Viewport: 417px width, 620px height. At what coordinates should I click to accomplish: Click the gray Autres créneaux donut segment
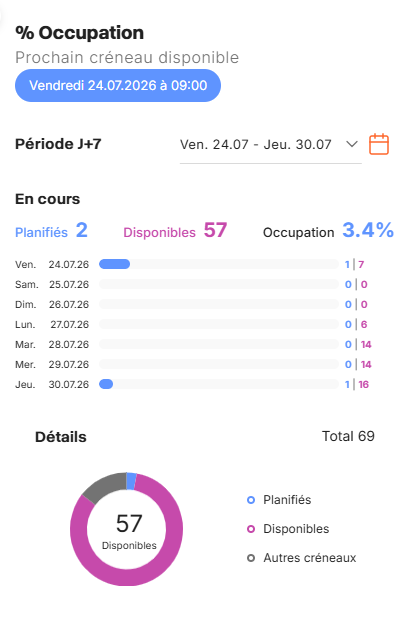click(x=105, y=486)
